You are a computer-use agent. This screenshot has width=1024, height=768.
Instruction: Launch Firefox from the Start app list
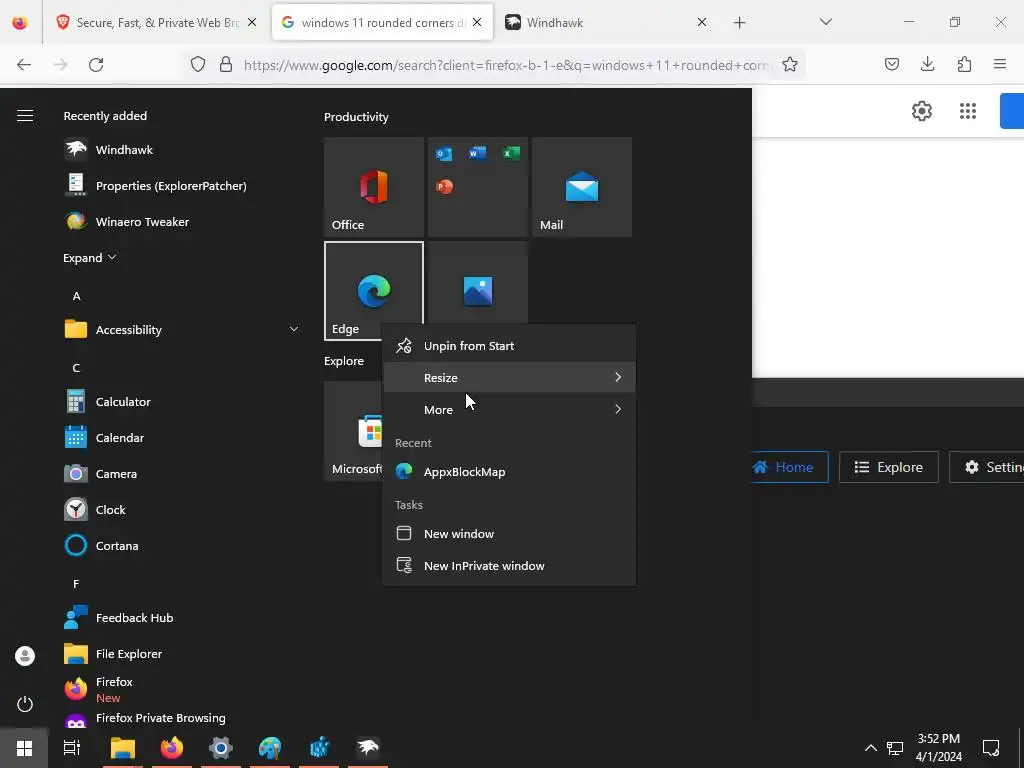[x=114, y=688]
